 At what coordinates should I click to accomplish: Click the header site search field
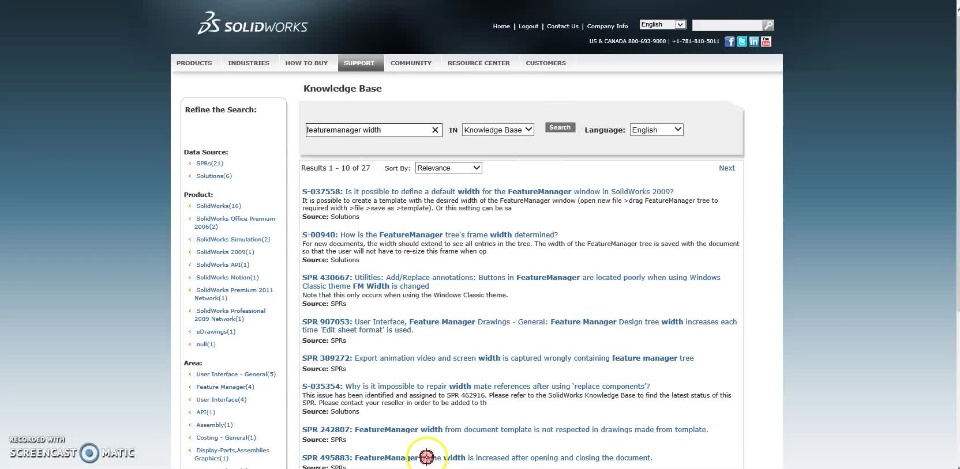pos(727,25)
